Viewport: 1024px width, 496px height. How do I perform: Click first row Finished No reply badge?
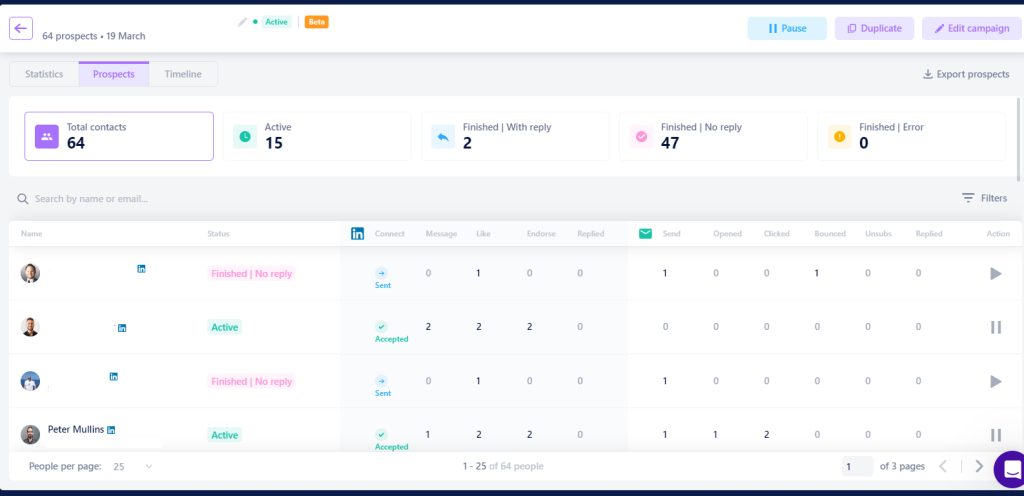(251, 273)
